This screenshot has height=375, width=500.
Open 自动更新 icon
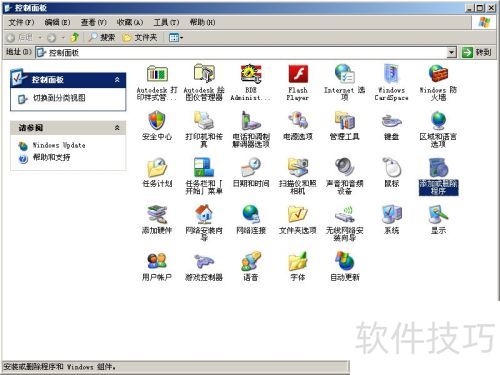coord(345,261)
